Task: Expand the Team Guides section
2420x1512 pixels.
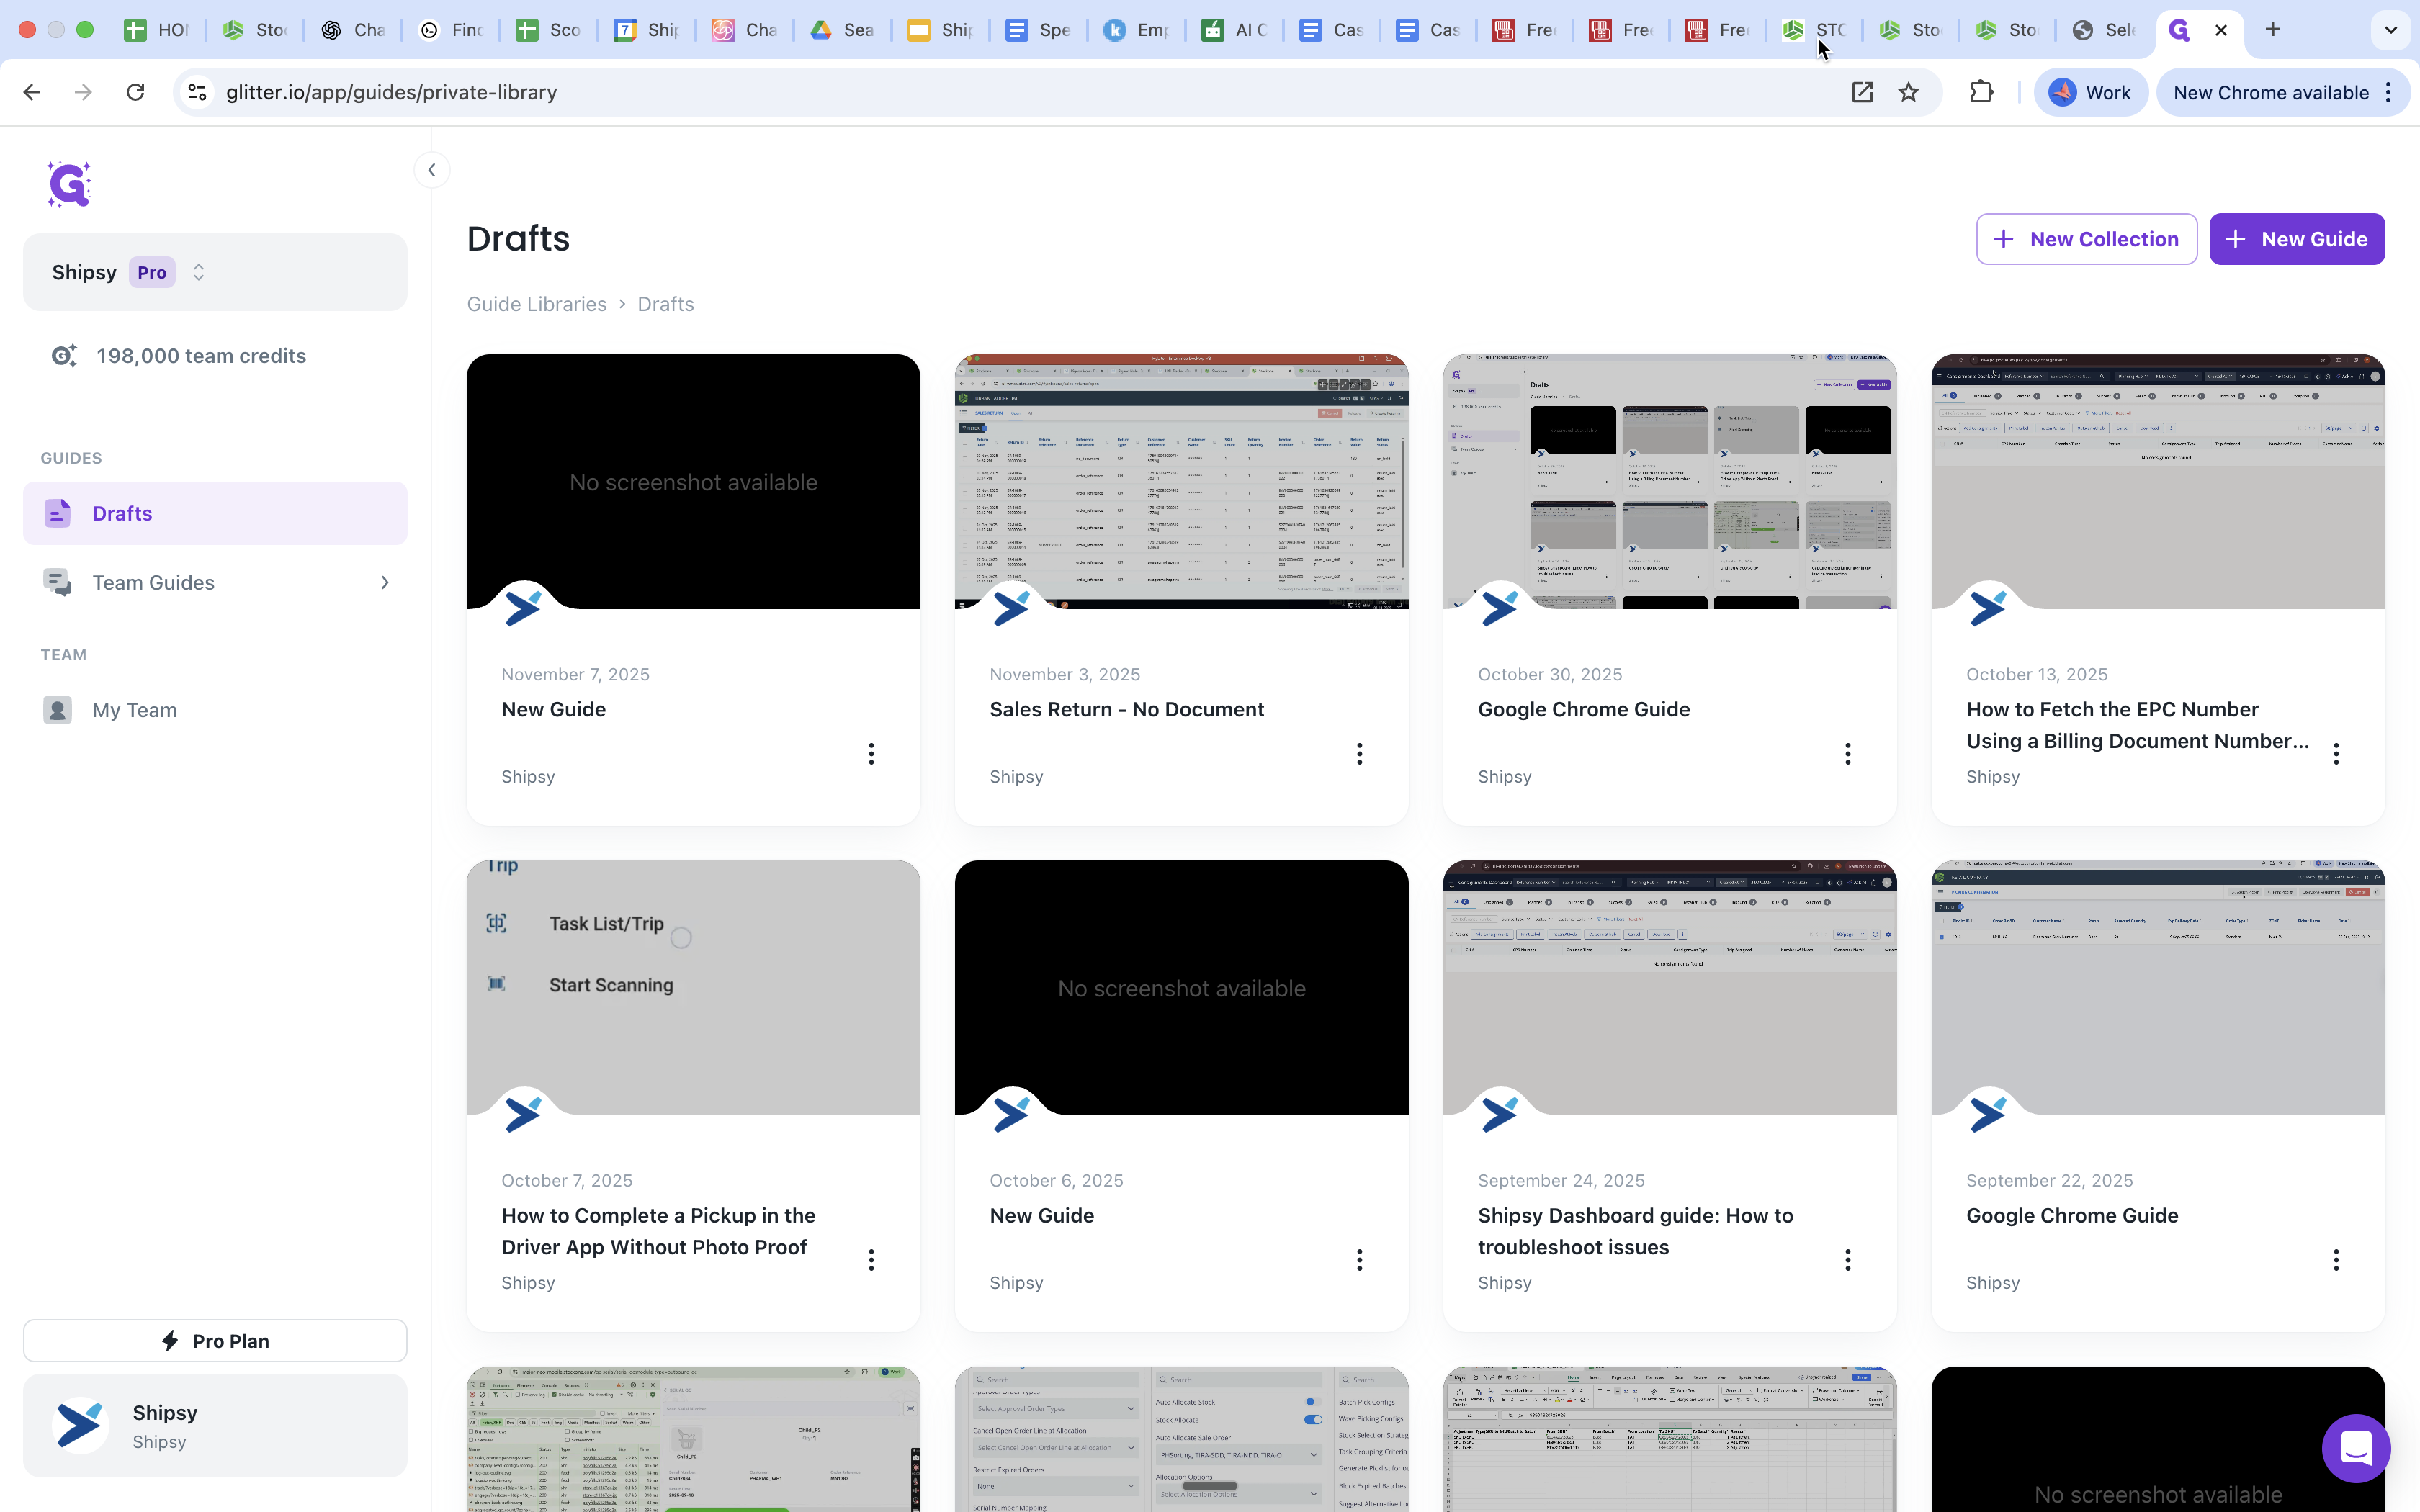Action: tap(385, 583)
